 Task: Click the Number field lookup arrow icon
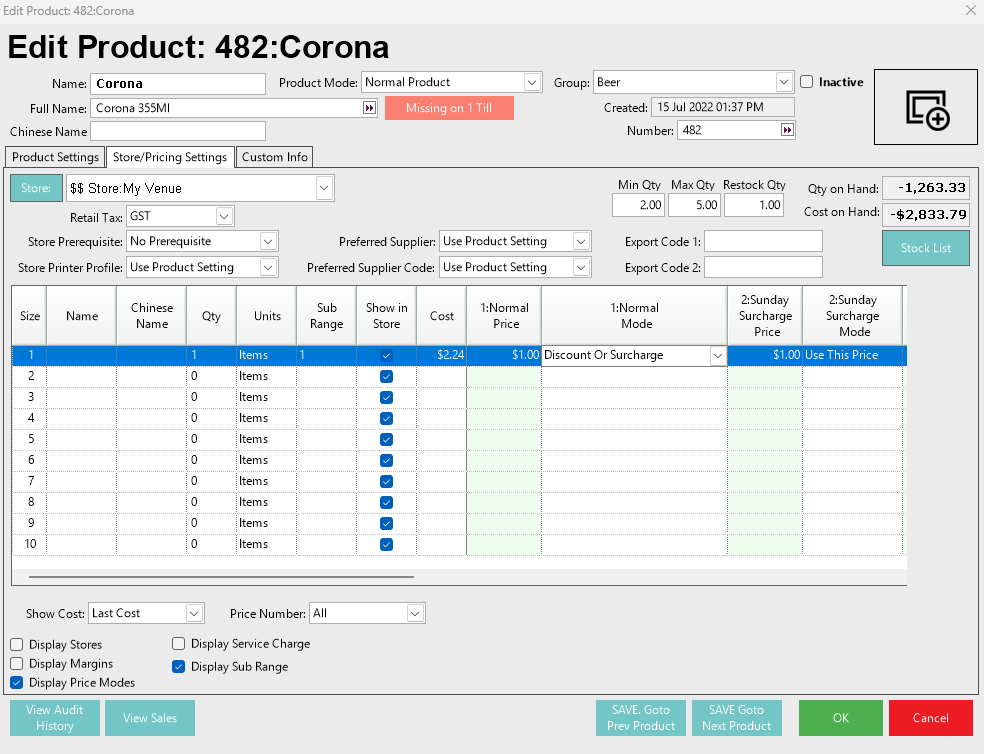787,130
